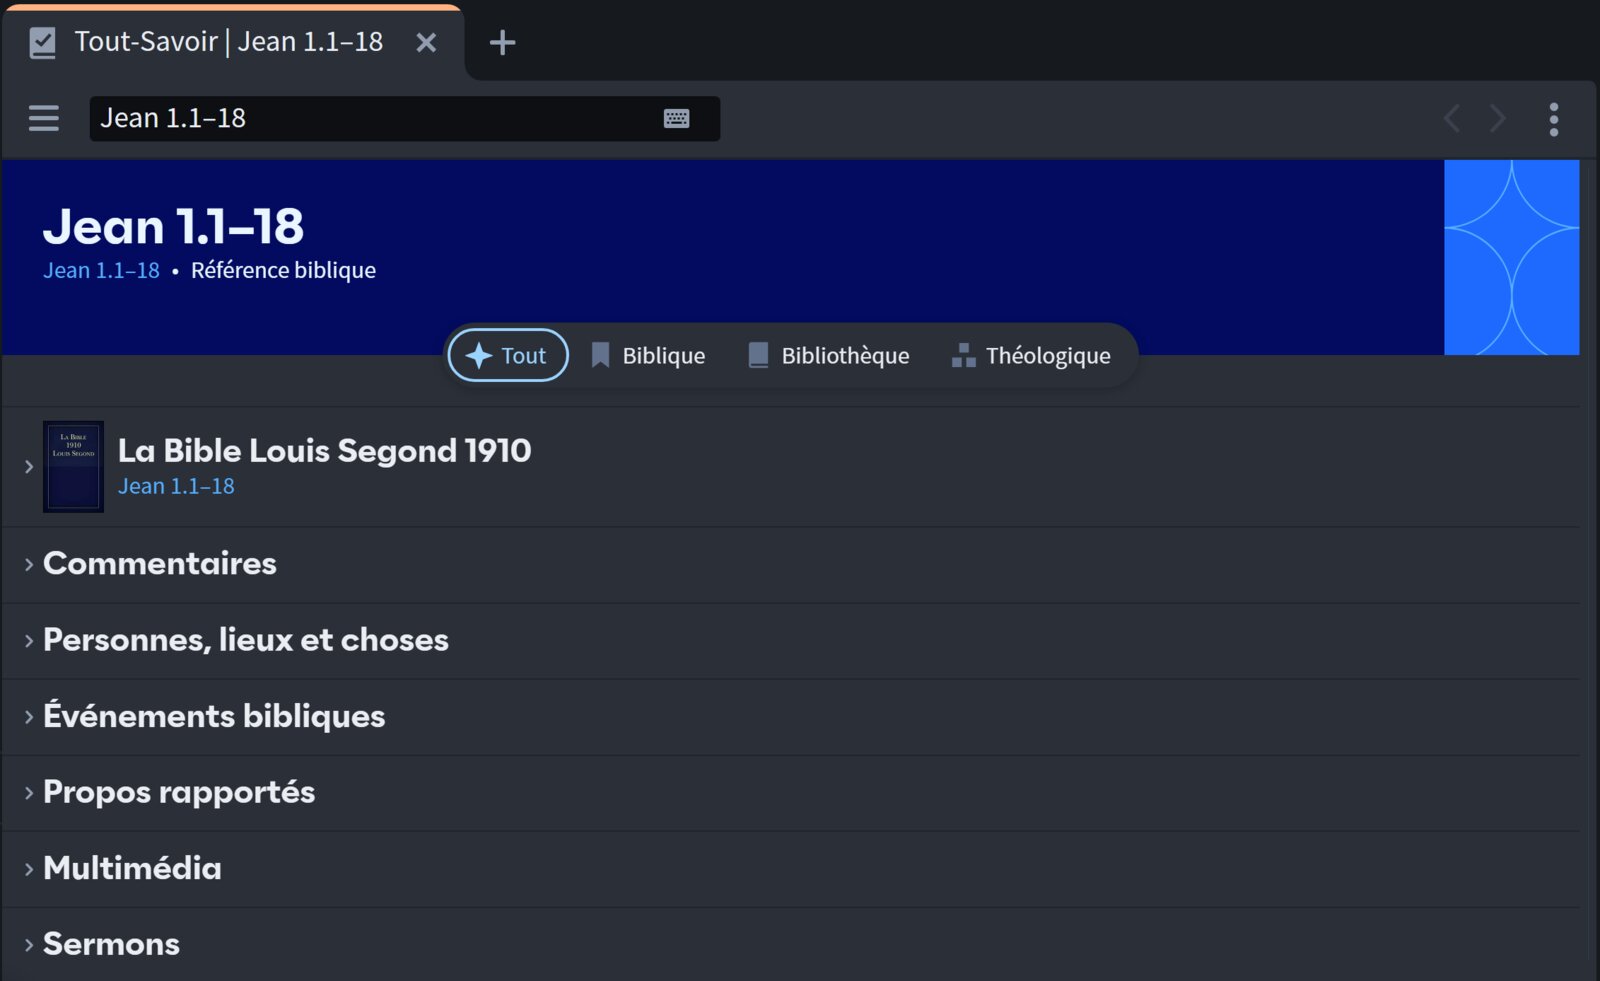Open a new tab with the plus button
Screen dimensions: 1600x981
click(x=503, y=42)
